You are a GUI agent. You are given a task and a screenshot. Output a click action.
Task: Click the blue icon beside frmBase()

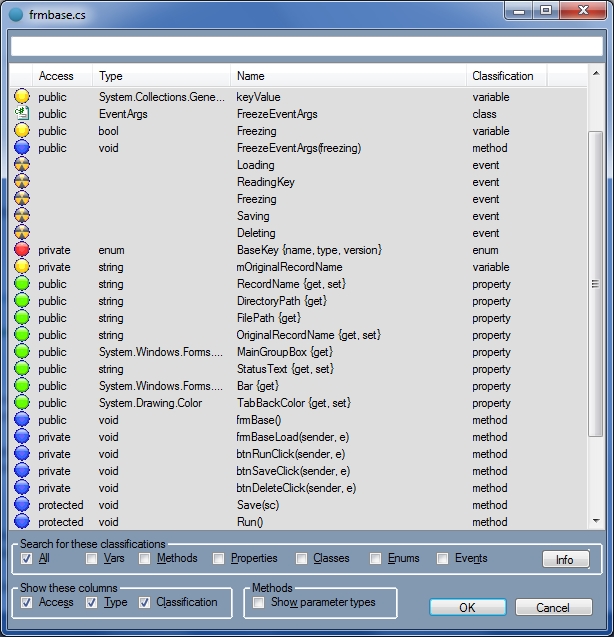coord(22,420)
